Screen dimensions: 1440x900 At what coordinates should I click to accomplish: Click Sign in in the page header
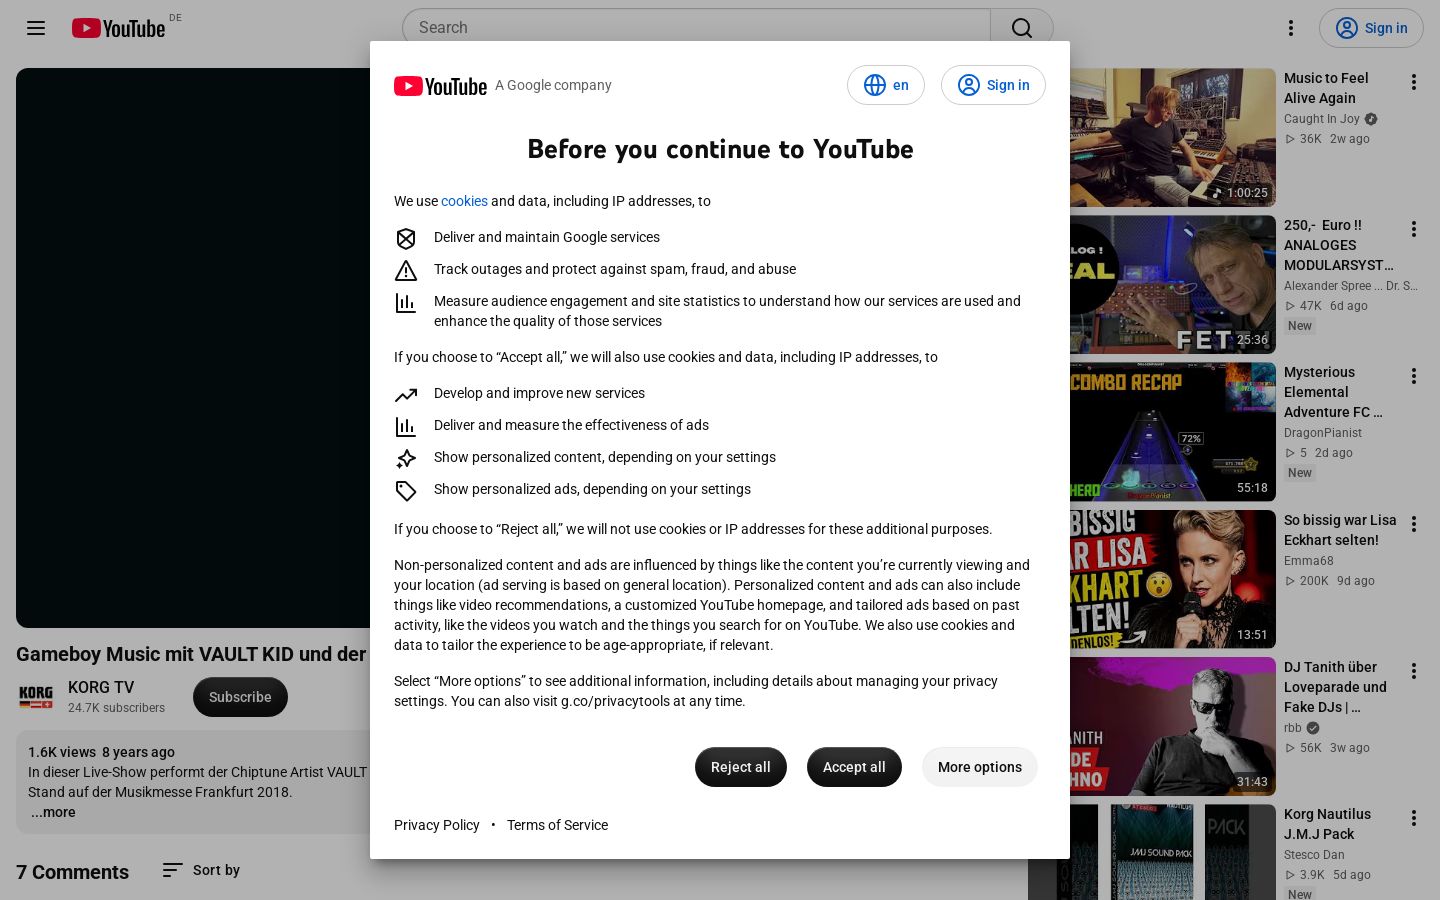pyautogui.click(x=1370, y=28)
